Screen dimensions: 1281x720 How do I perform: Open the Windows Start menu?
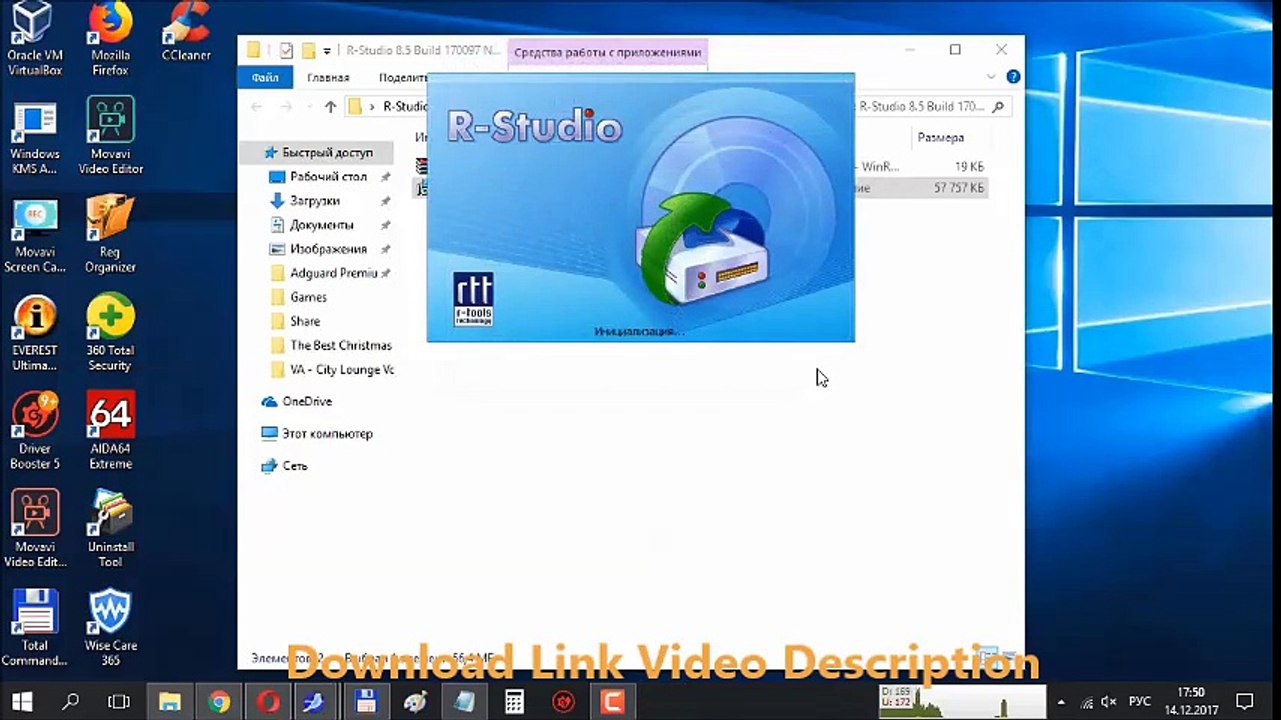point(22,702)
